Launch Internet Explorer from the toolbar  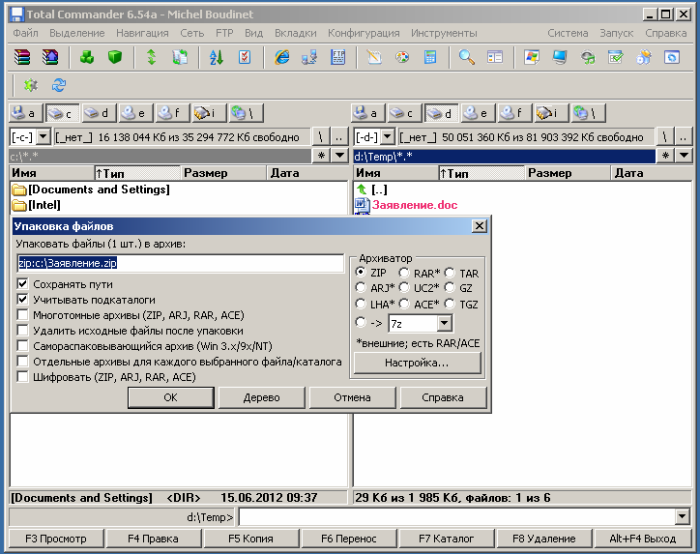(282, 58)
